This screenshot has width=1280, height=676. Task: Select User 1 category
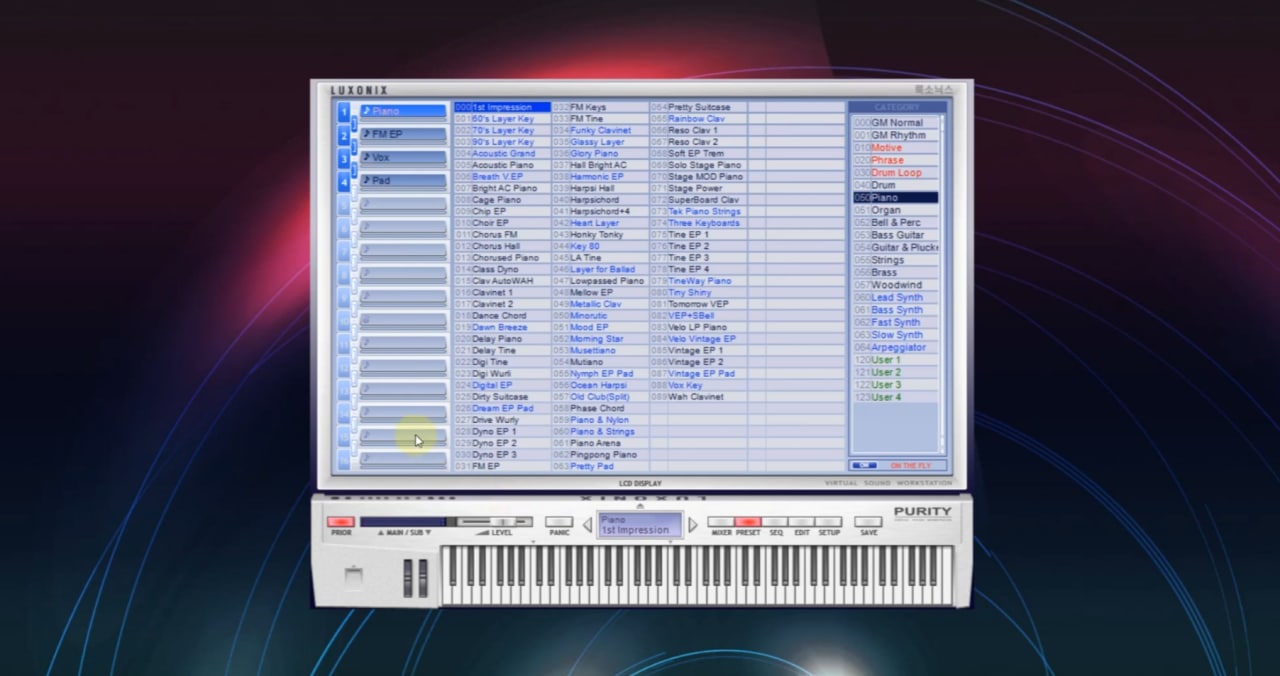(x=895, y=360)
